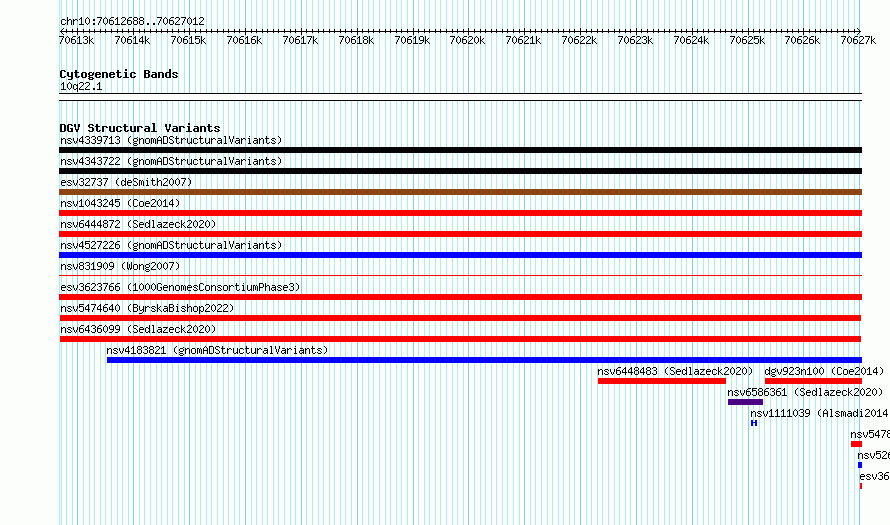
Task: Click the nsv6448483 (Sedlazeck2020) label
Action: (x=675, y=371)
